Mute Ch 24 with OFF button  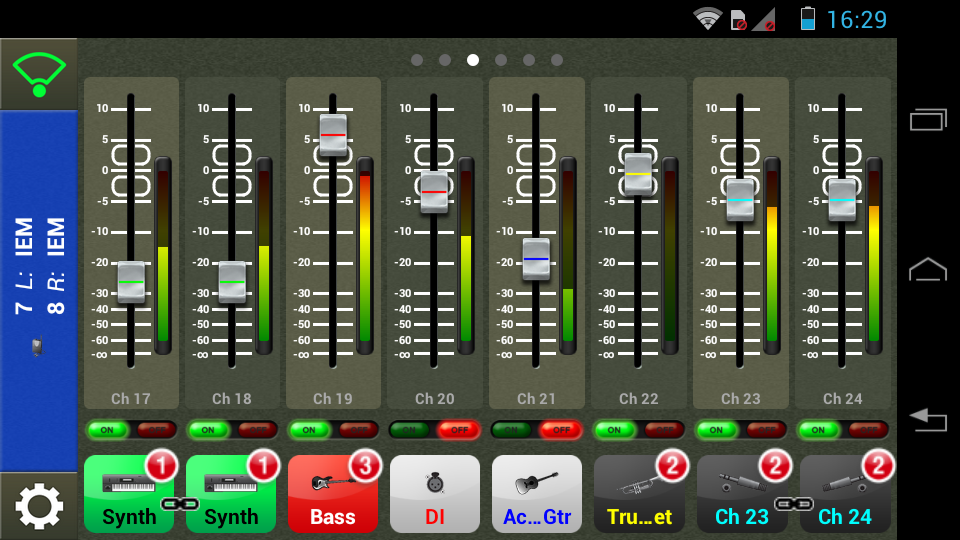[868, 430]
